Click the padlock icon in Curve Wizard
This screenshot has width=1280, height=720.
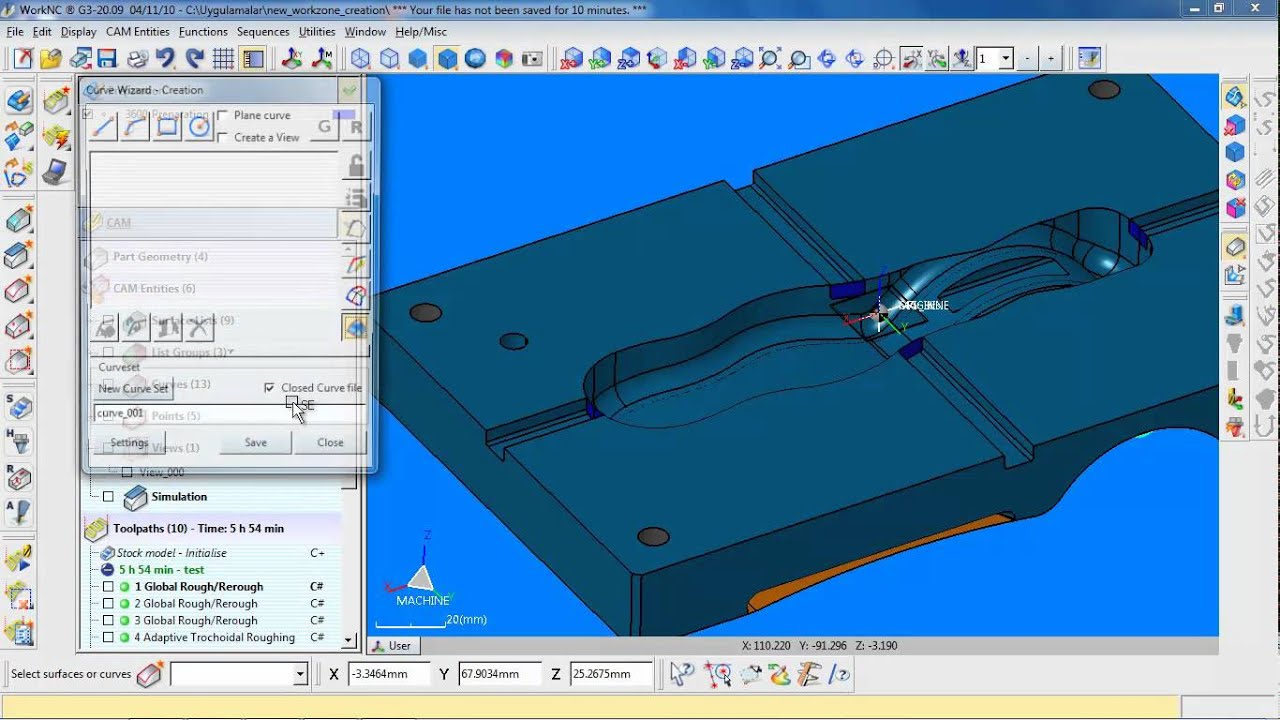[355, 165]
